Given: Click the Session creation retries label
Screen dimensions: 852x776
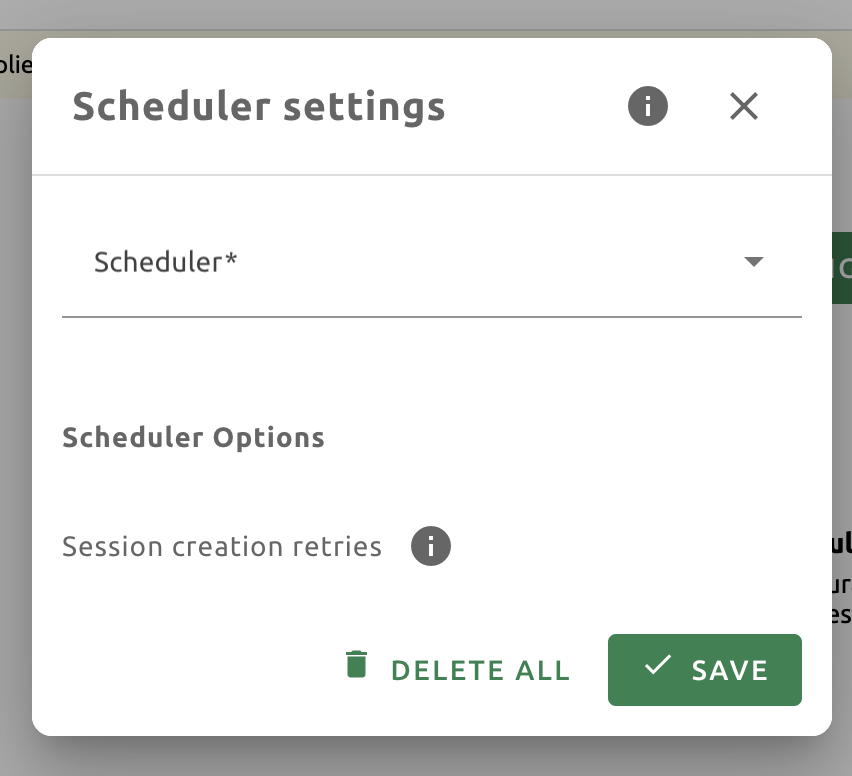Looking at the screenshot, I should [221, 546].
